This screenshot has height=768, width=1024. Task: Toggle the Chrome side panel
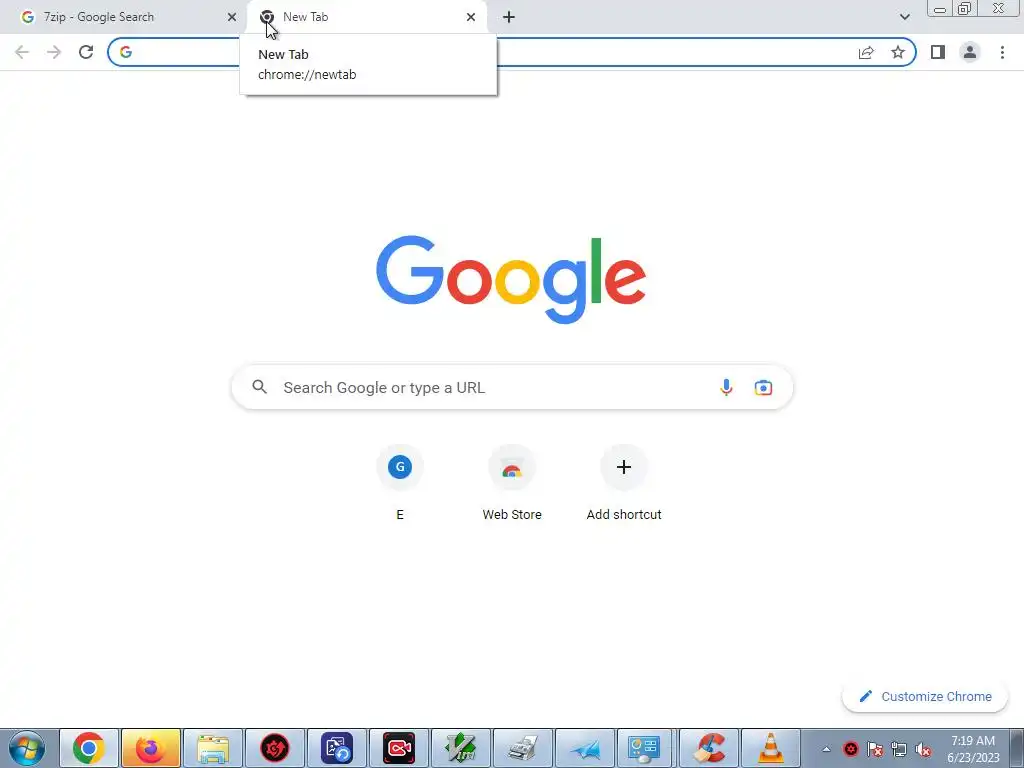(938, 52)
